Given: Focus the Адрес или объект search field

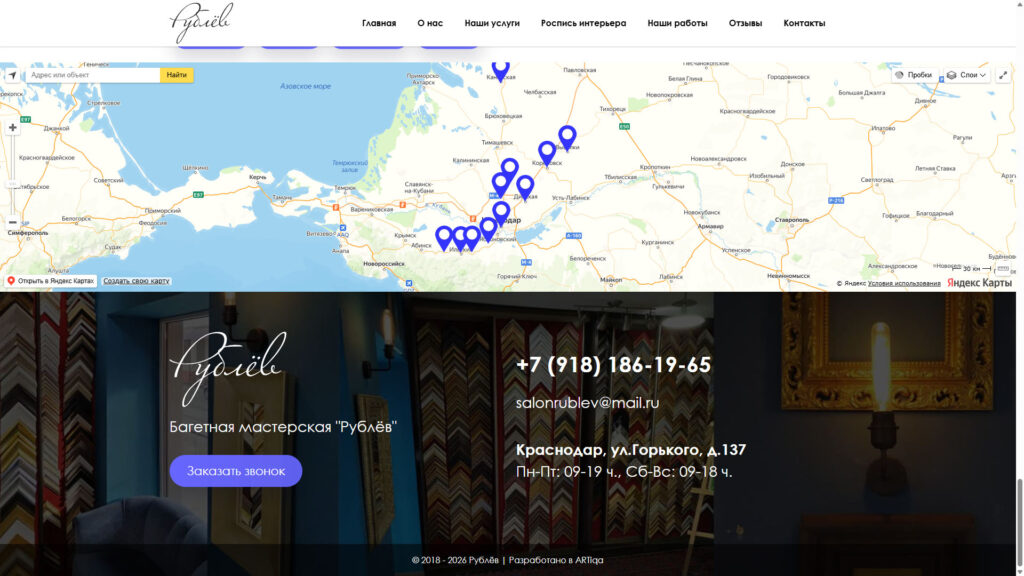Looking at the screenshot, I should pyautogui.click(x=92, y=75).
